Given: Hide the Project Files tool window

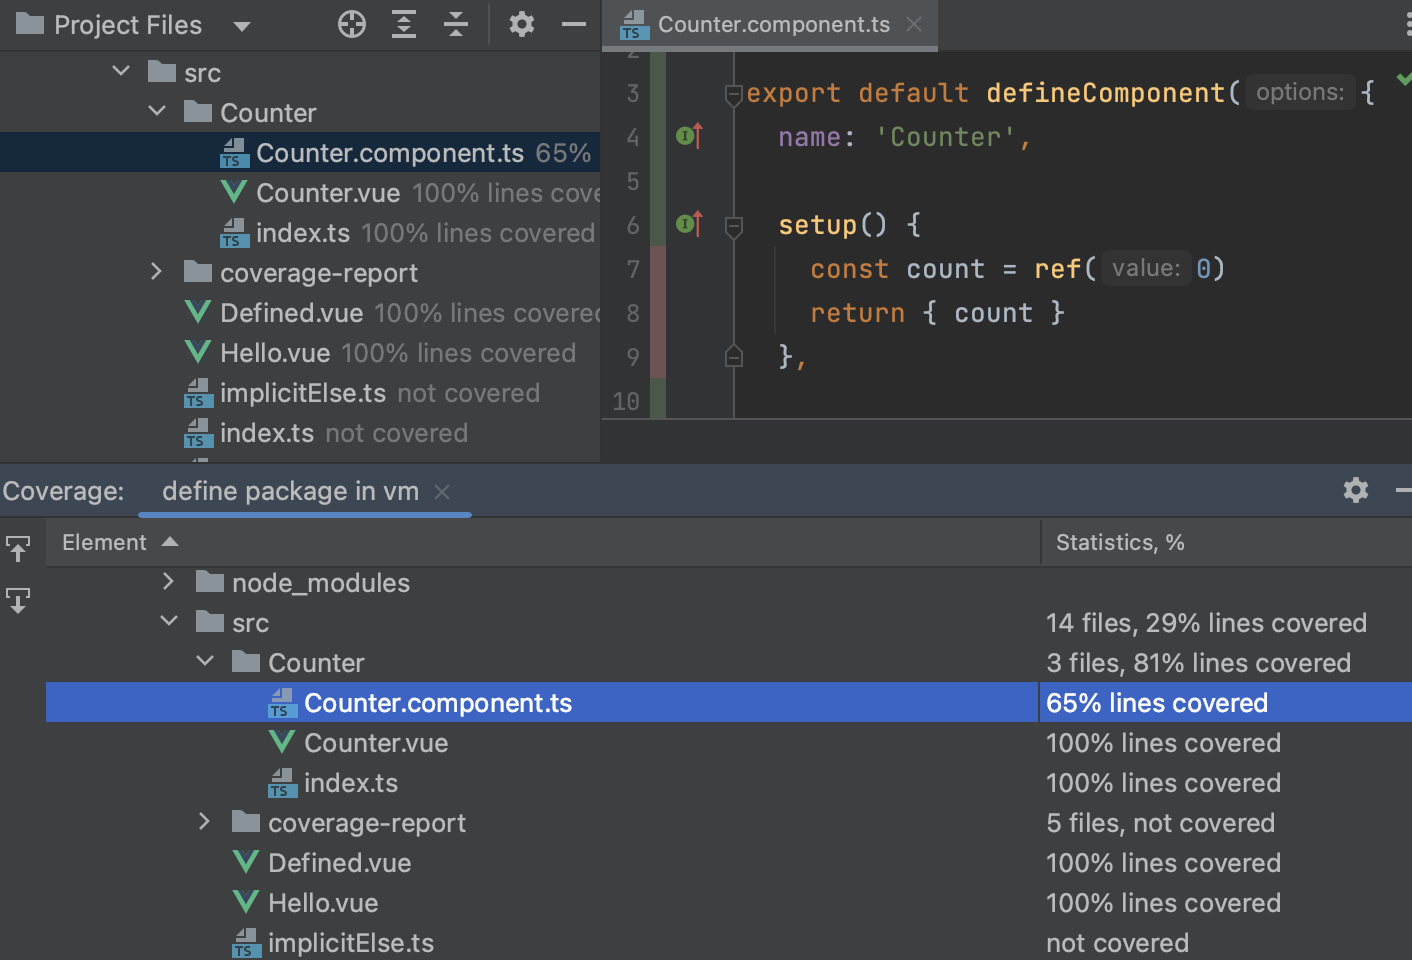Looking at the screenshot, I should tap(573, 23).
